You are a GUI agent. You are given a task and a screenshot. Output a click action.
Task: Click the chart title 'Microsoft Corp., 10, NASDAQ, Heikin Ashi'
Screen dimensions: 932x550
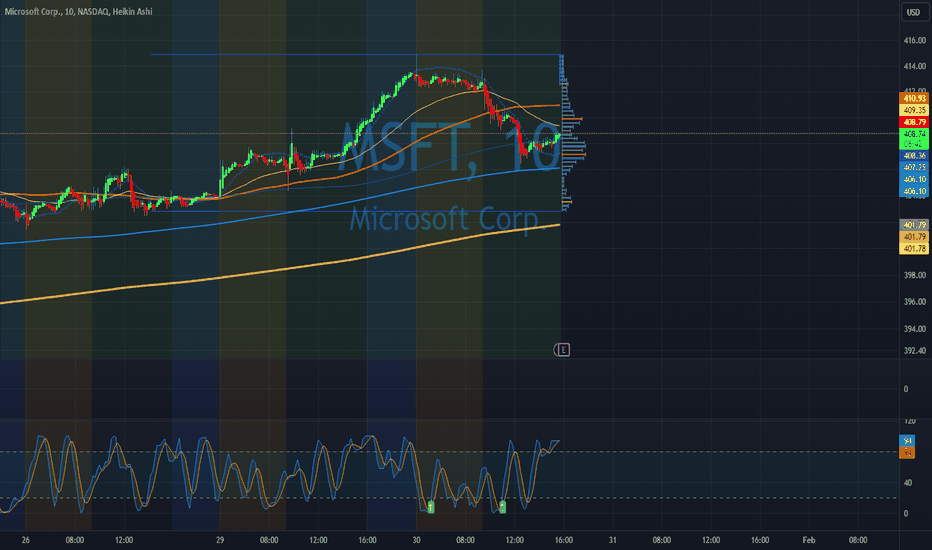click(x=78, y=11)
